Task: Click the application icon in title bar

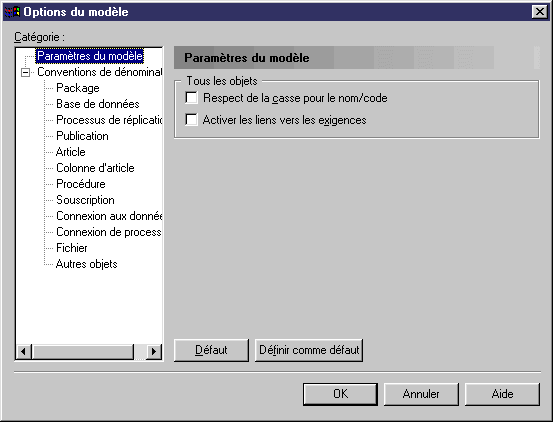Action: coord(12,12)
